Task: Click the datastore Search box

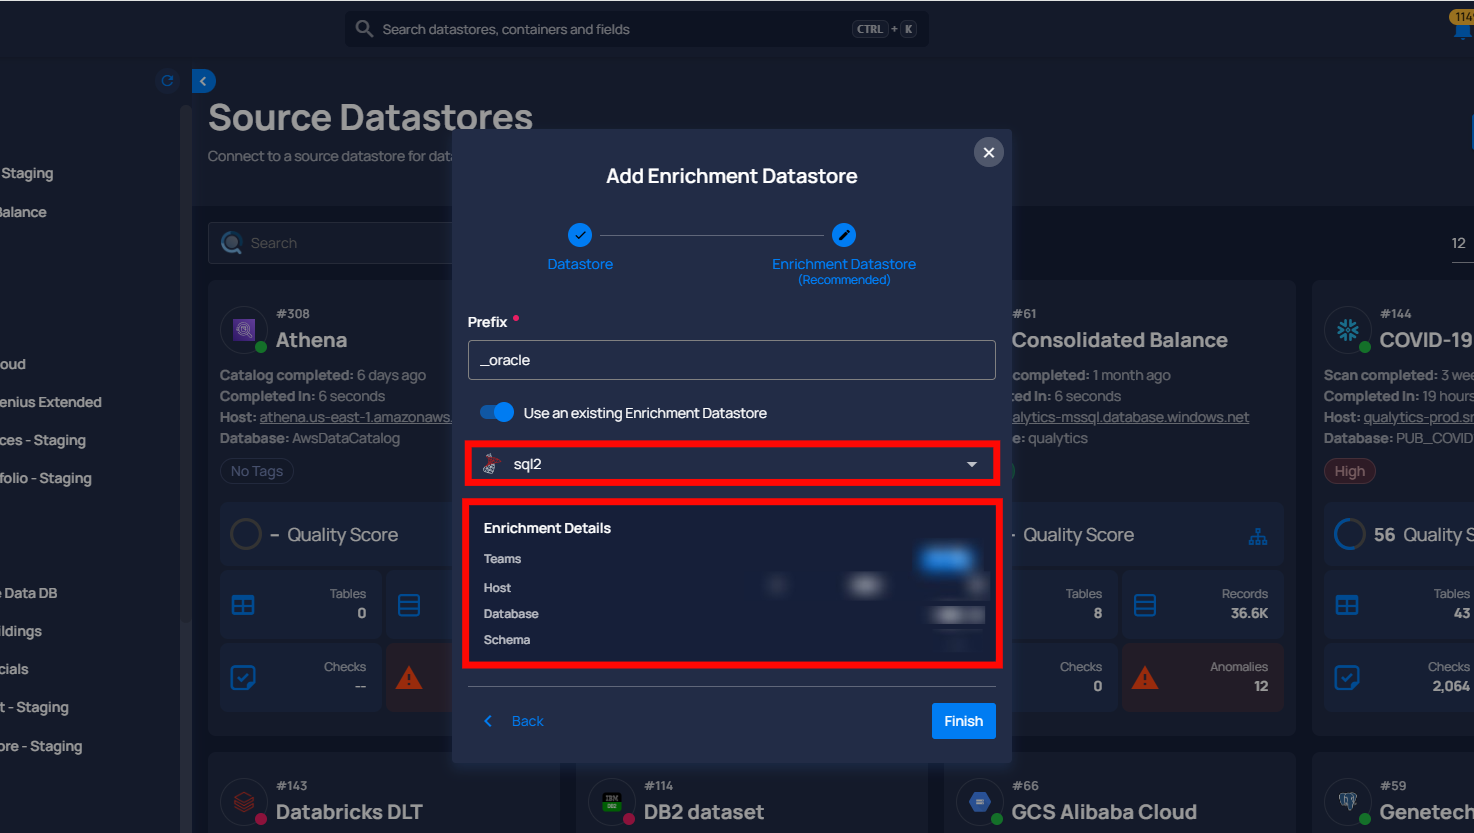Action: tap(330, 243)
